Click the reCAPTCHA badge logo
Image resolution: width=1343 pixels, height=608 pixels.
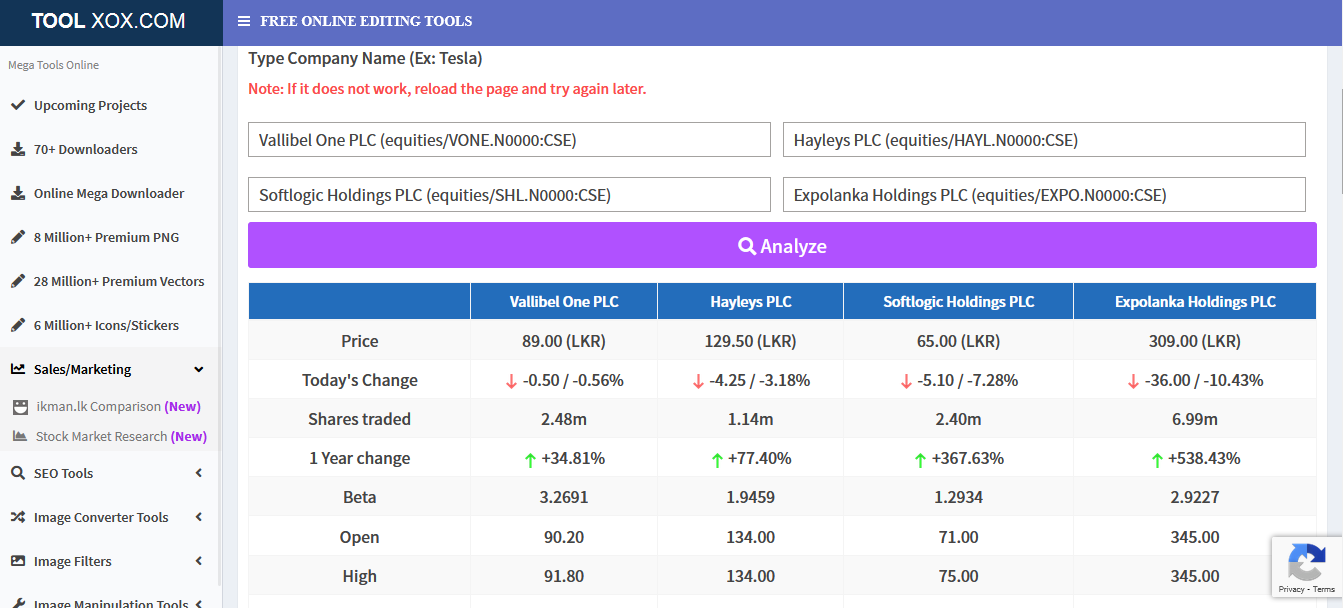click(1306, 562)
